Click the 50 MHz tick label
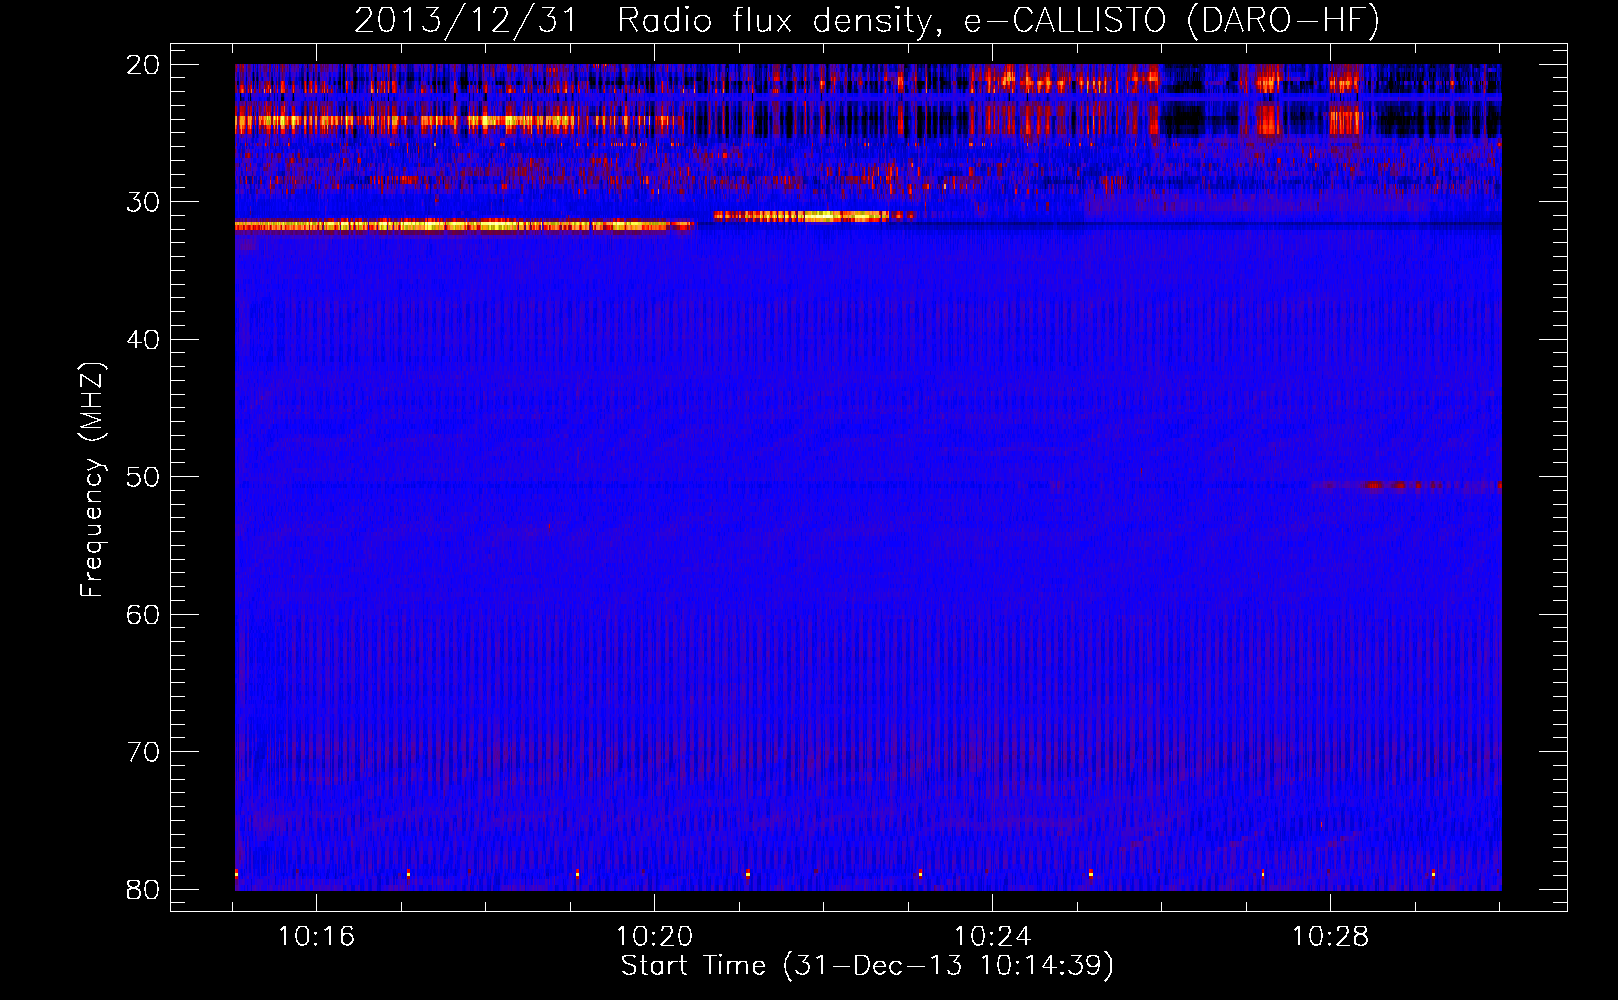 click(143, 477)
